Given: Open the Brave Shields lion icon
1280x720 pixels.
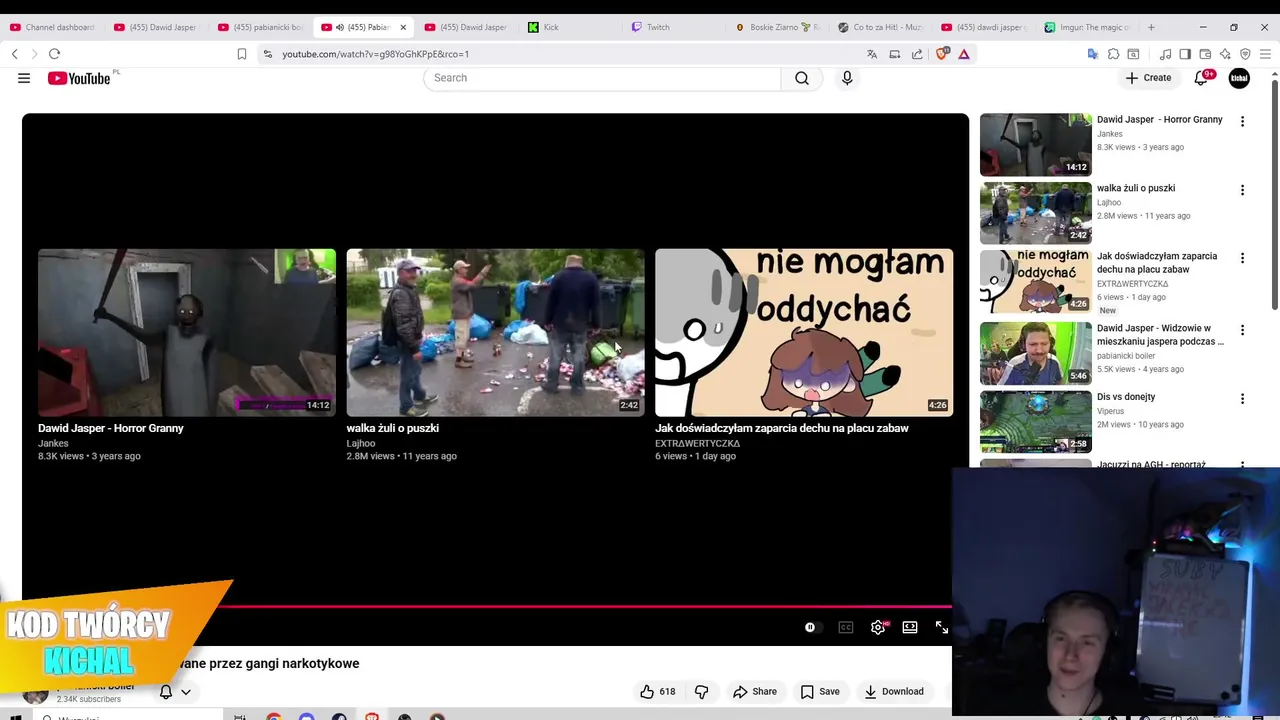Looking at the screenshot, I should tap(941, 54).
